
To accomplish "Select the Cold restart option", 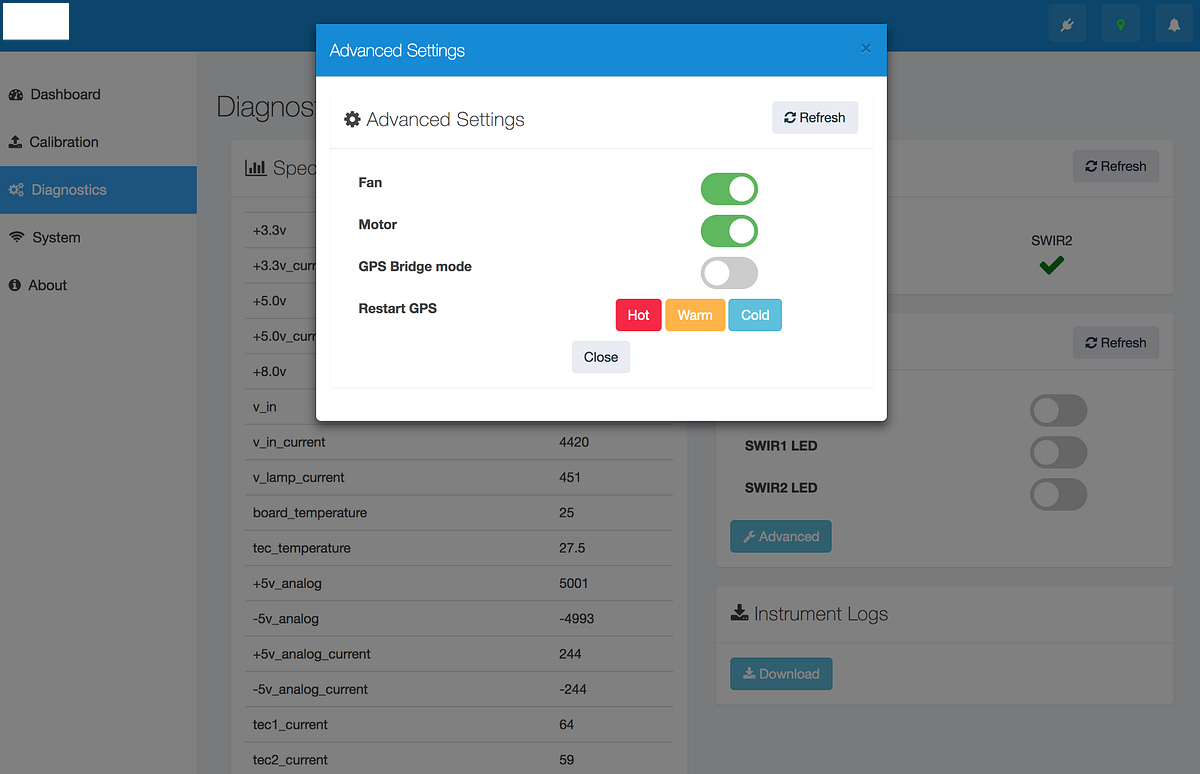I will coord(755,314).
